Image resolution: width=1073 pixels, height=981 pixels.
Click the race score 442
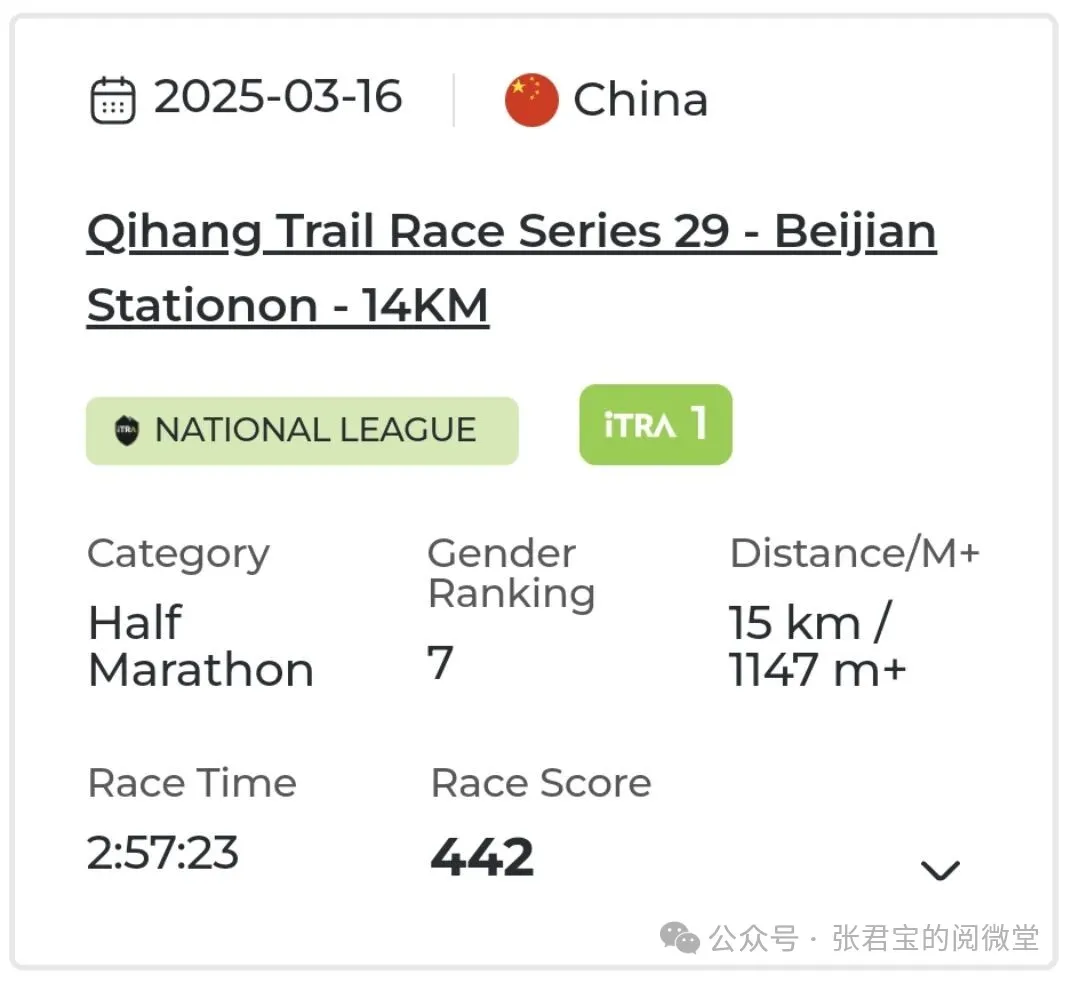pyautogui.click(x=482, y=857)
